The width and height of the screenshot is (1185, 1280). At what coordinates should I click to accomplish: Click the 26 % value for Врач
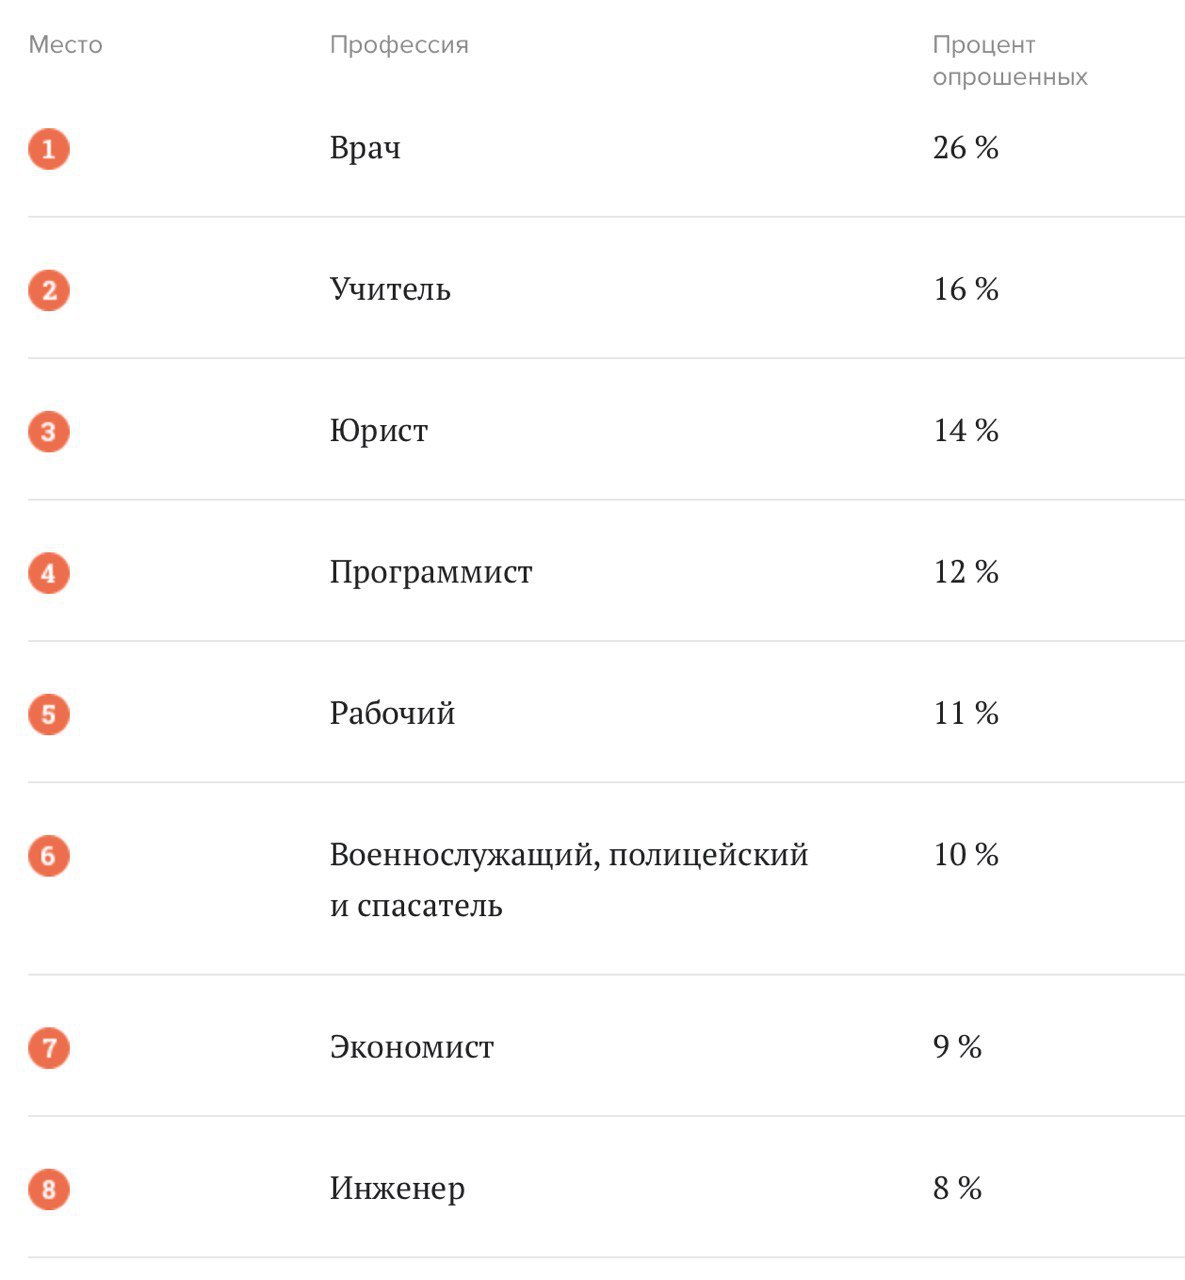click(x=965, y=148)
